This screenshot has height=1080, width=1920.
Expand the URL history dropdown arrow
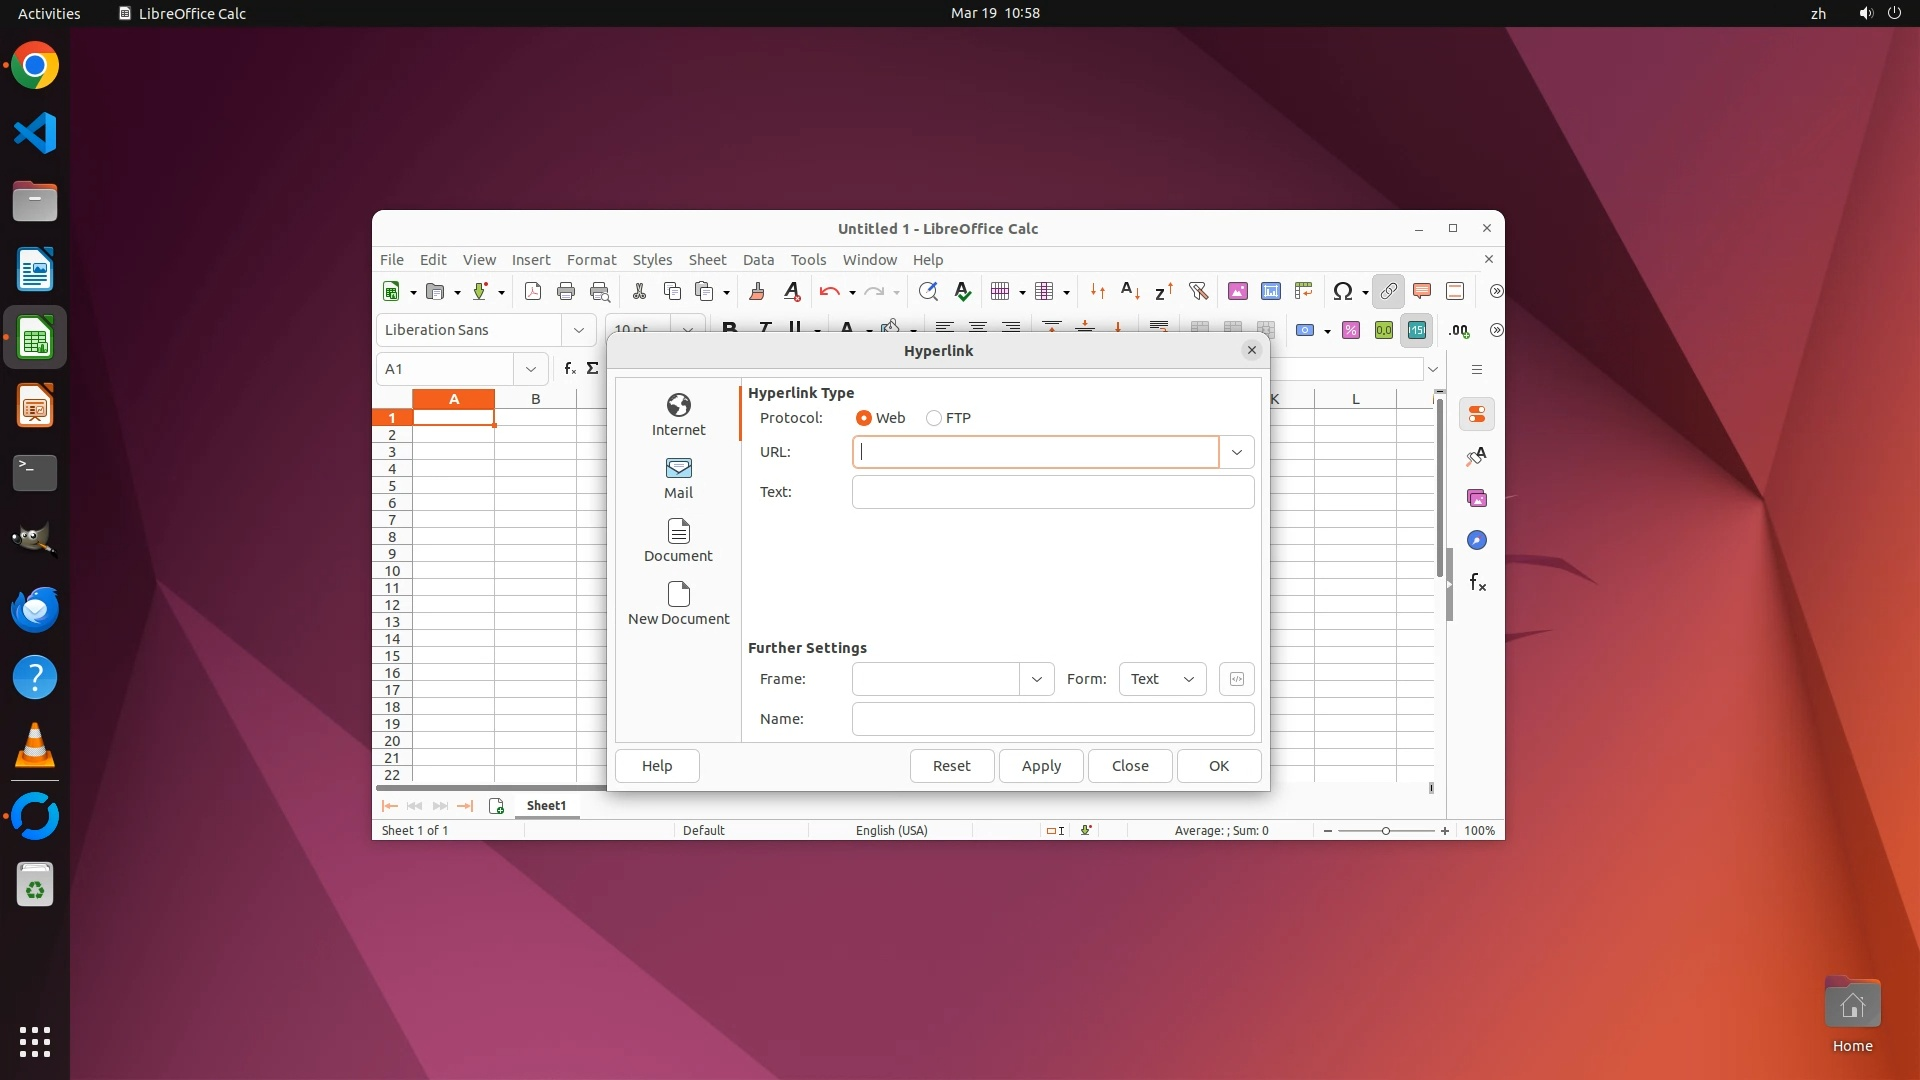click(x=1236, y=452)
